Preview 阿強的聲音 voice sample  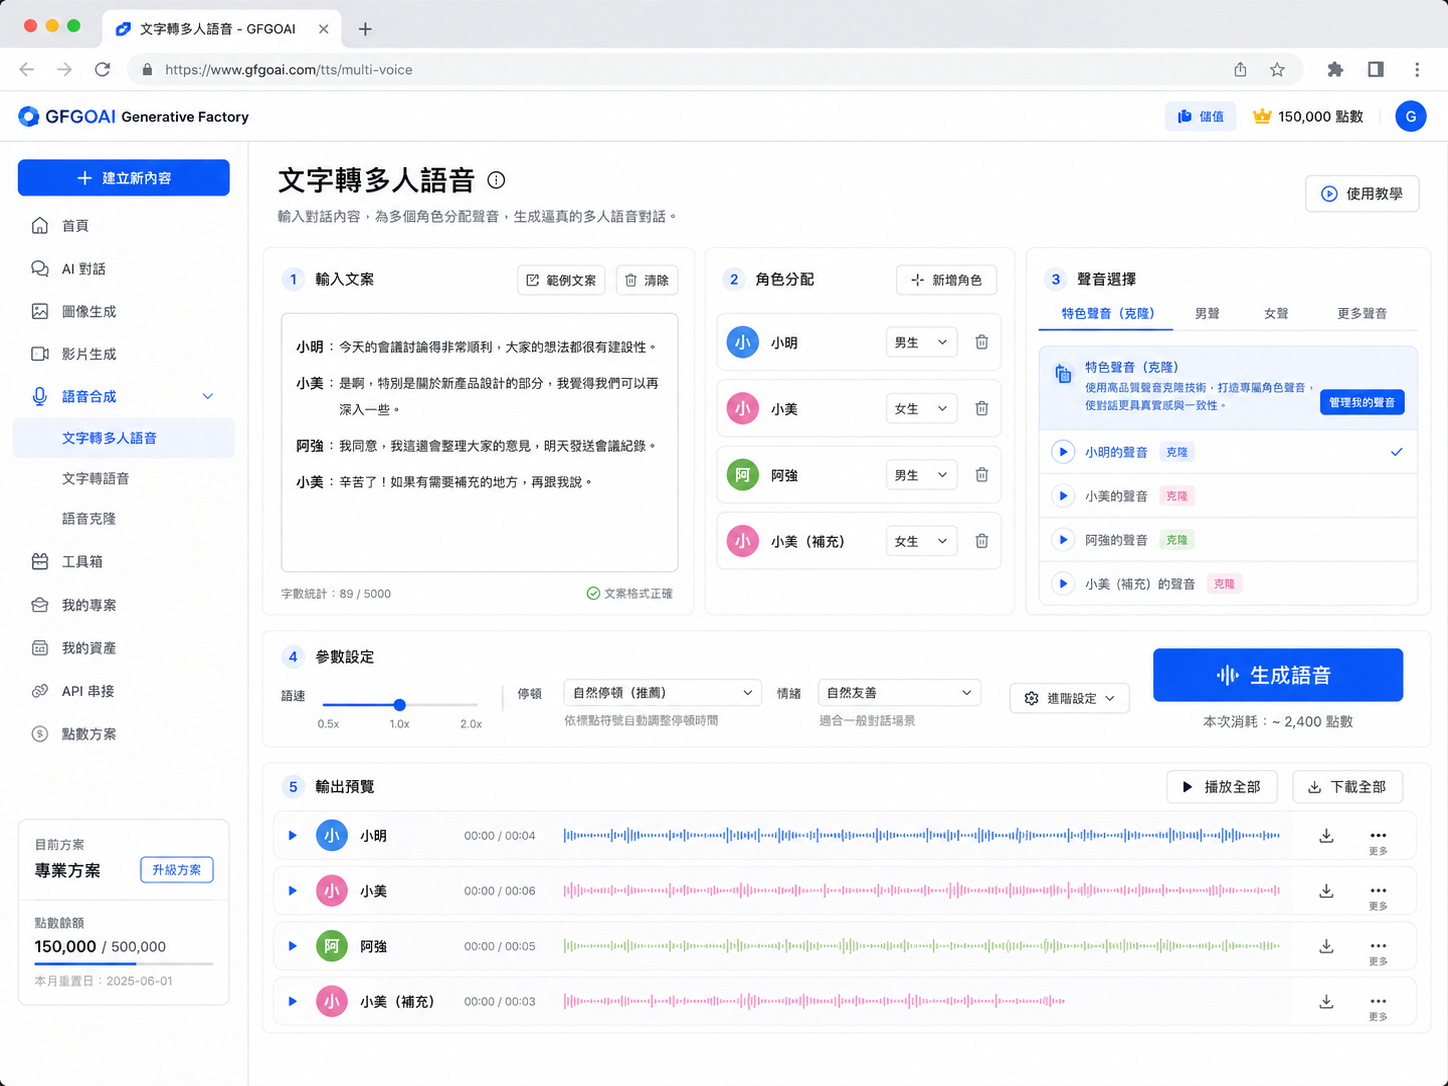(x=1063, y=540)
